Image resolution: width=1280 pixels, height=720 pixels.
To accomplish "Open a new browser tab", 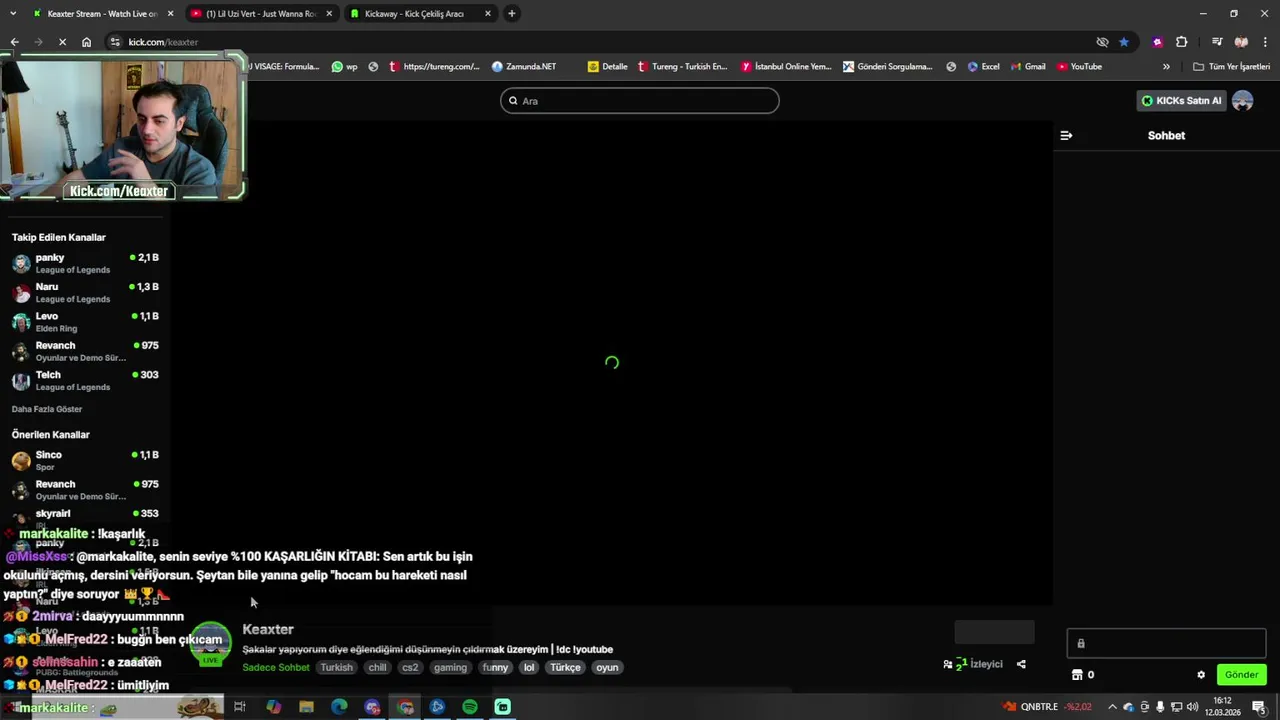I will click(512, 13).
